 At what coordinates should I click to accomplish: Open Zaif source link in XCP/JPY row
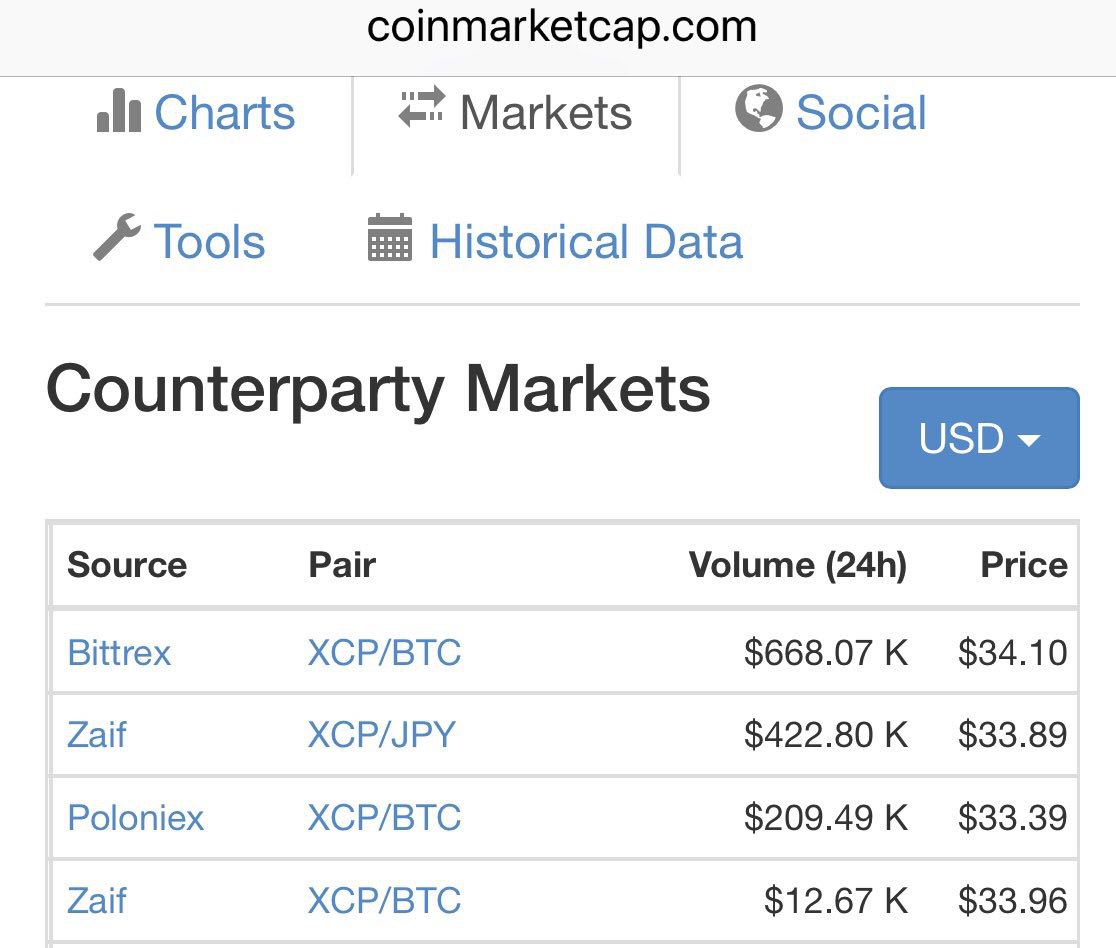pyautogui.click(x=97, y=735)
